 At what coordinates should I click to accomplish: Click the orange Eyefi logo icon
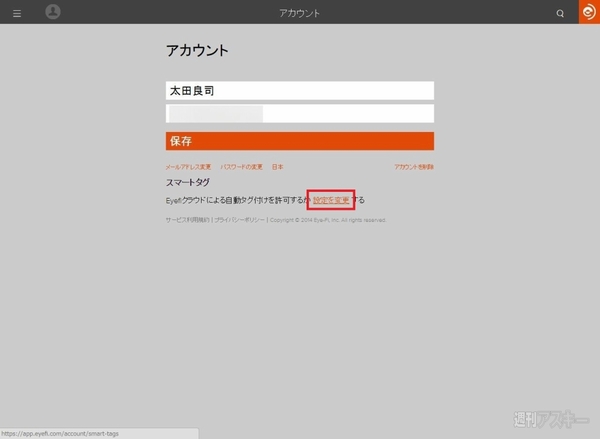coord(589,12)
